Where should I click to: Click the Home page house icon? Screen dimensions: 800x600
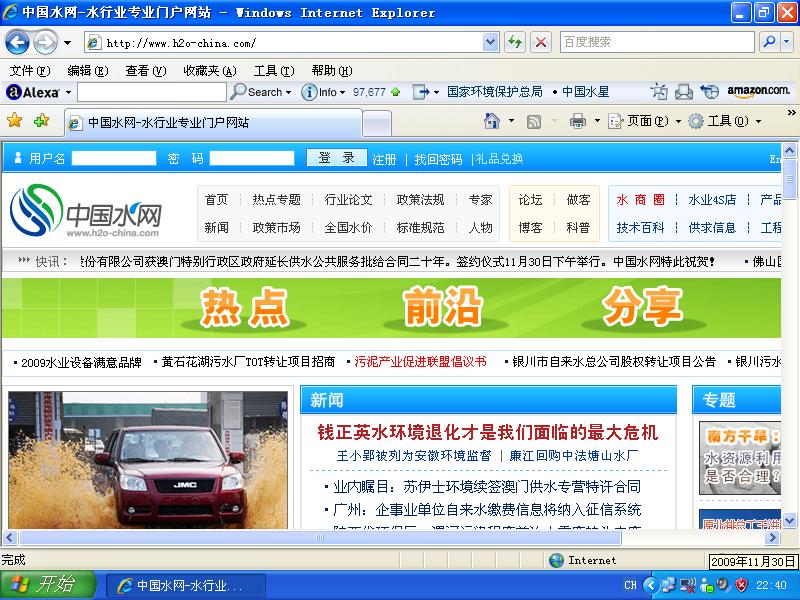click(x=492, y=121)
